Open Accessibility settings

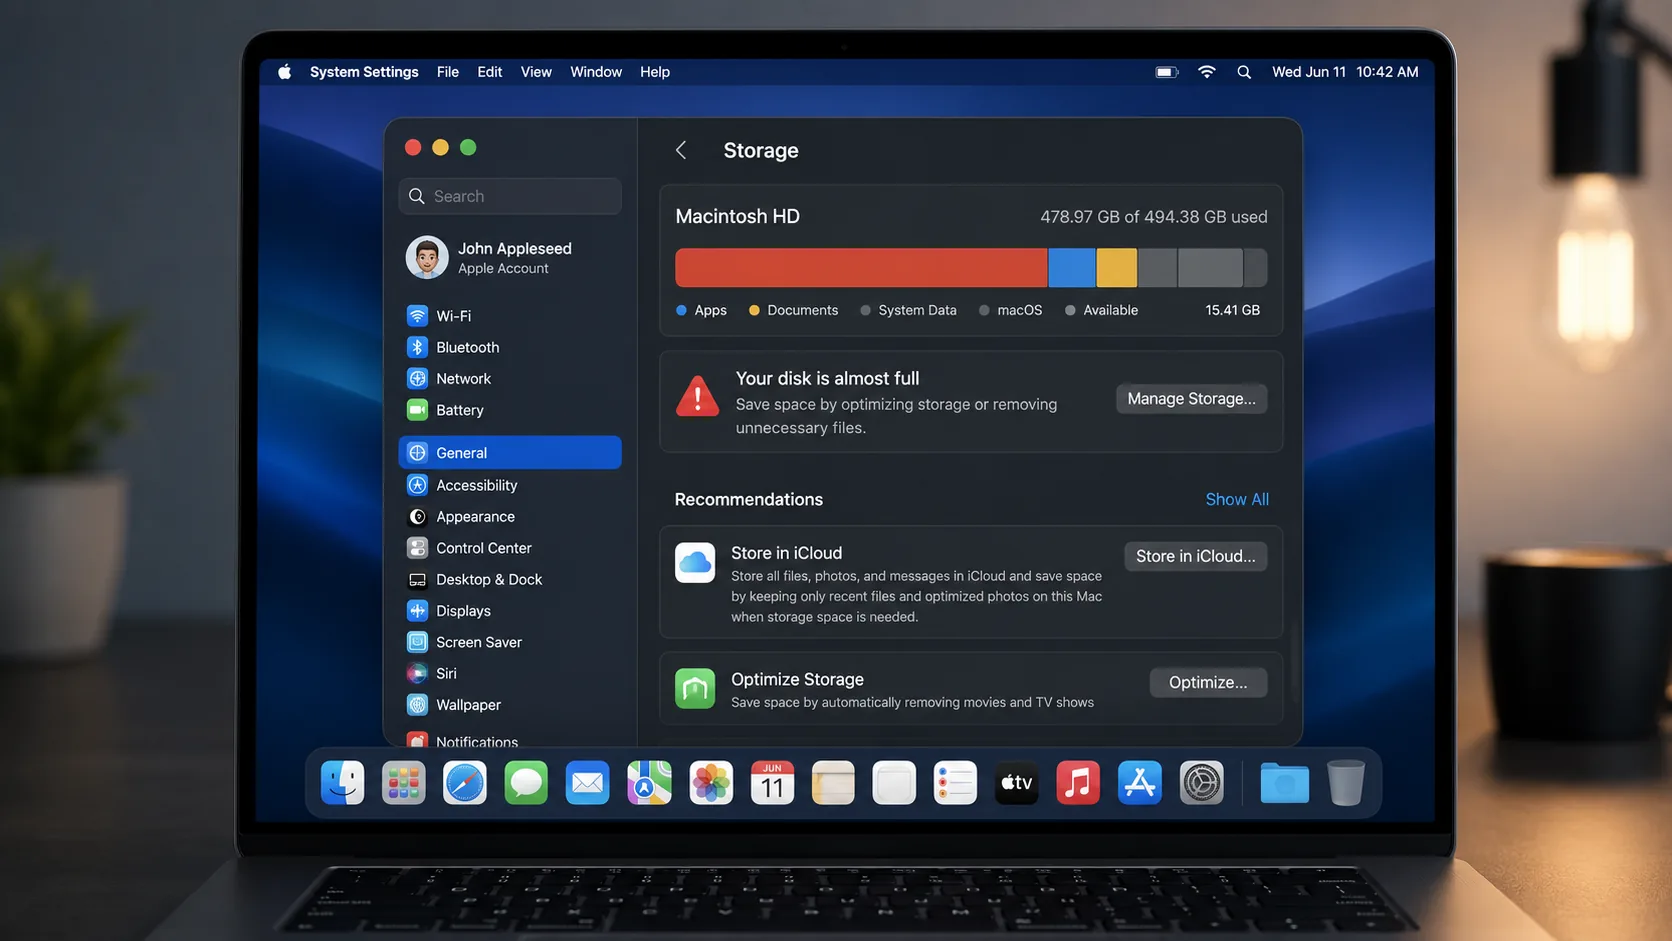pyautogui.click(x=510, y=485)
